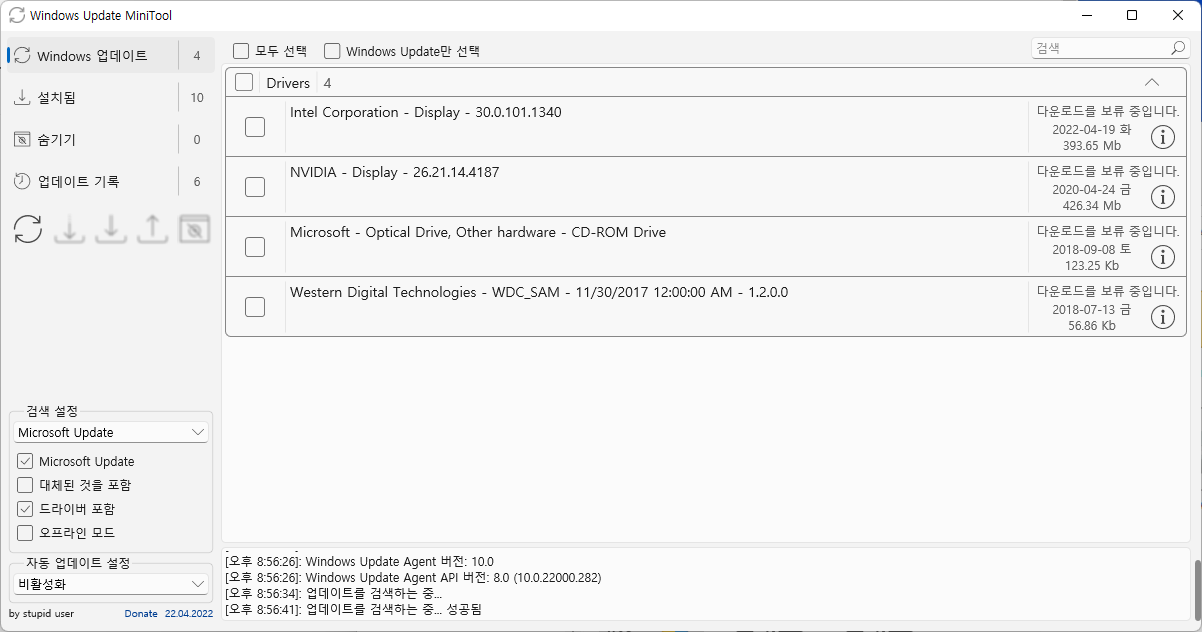Click the by stupid user label

[41, 613]
